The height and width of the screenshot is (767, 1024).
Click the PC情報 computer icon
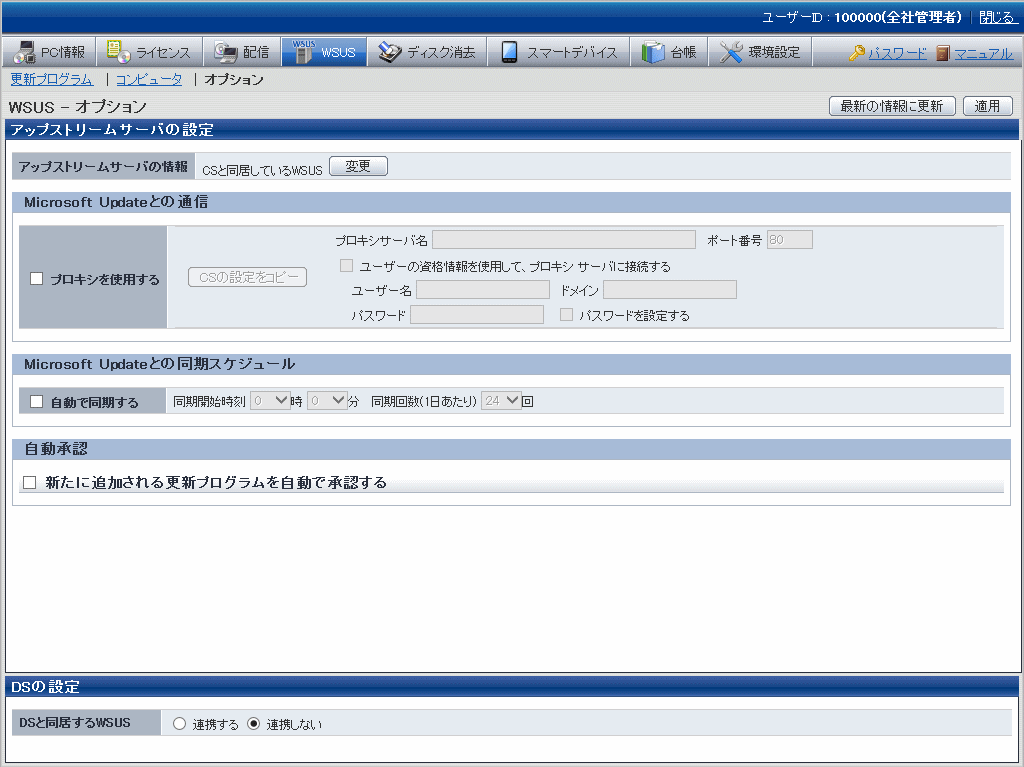24,52
